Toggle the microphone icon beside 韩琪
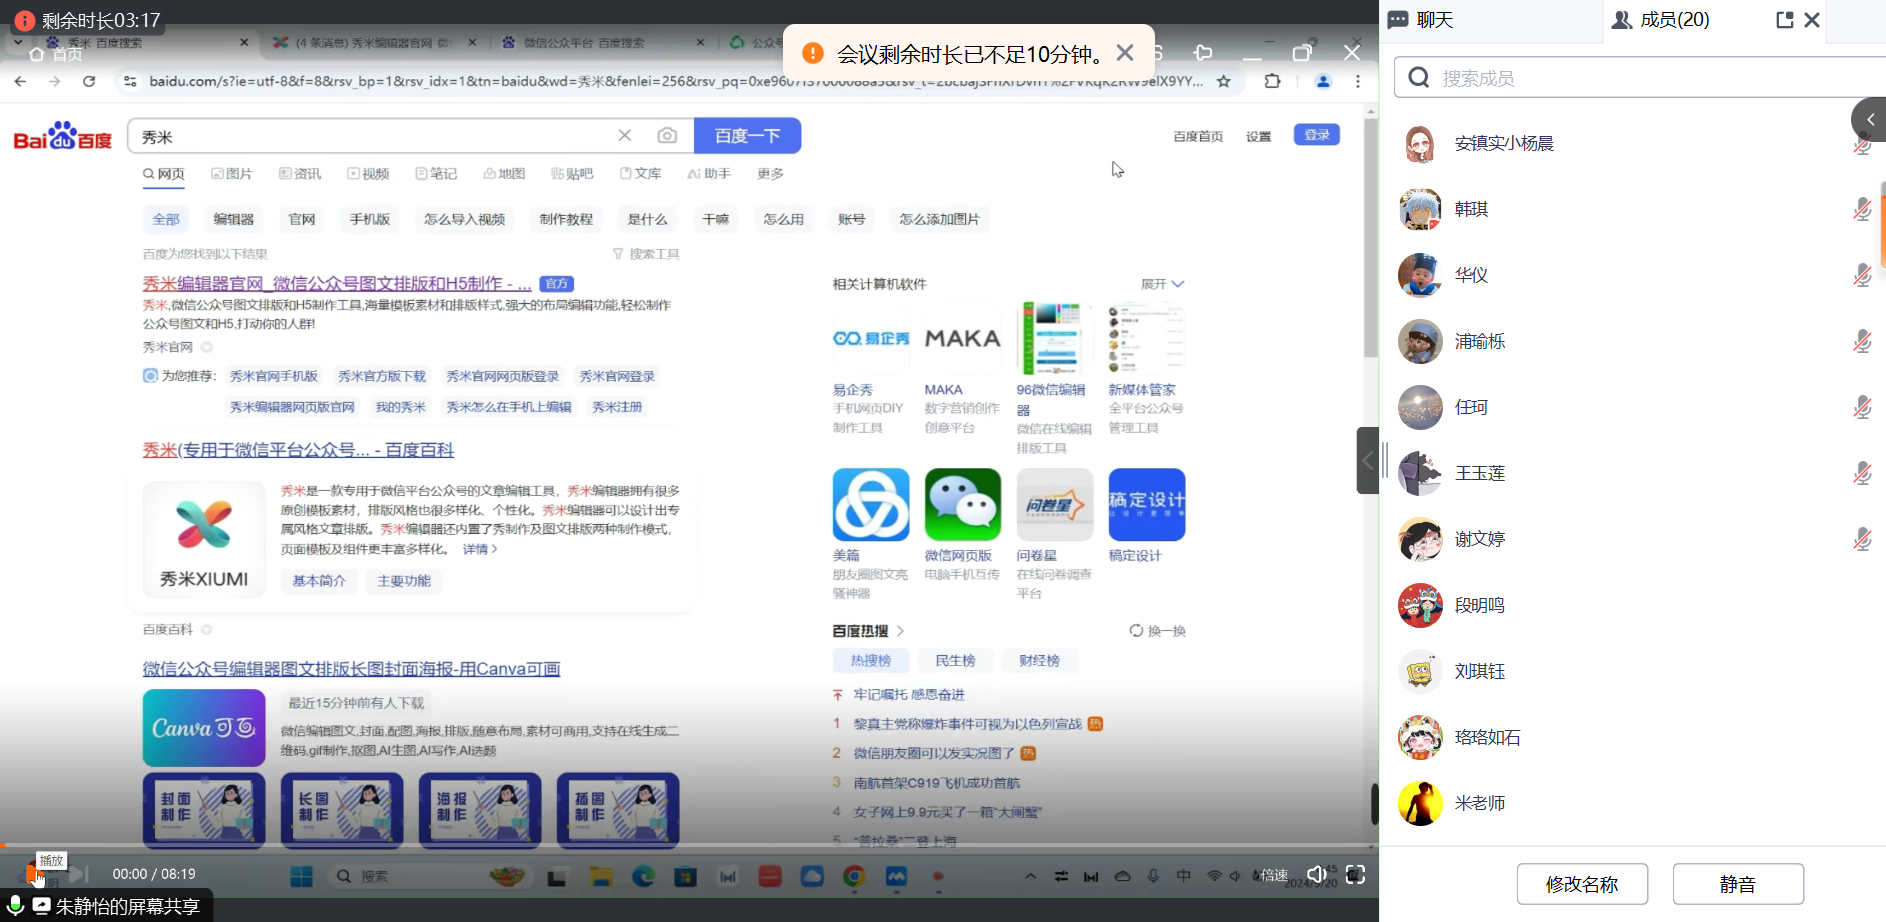 pyautogui.click(x=1862, y=209)
